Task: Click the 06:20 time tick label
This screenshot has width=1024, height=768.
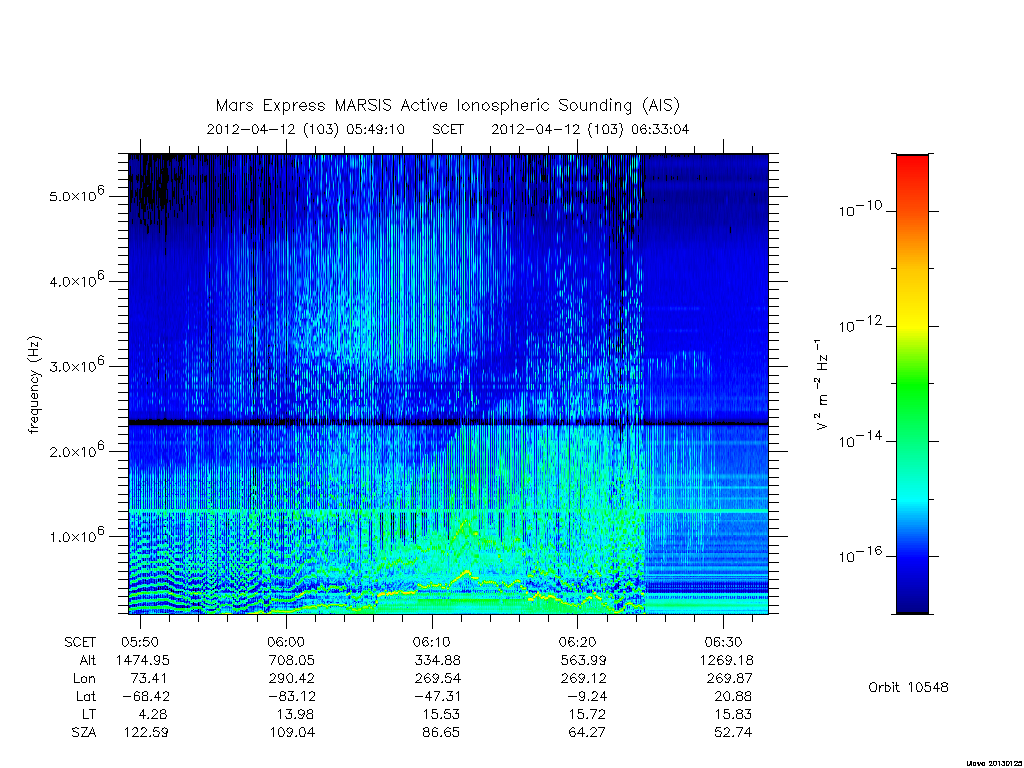Action: (x=578, y=642)
